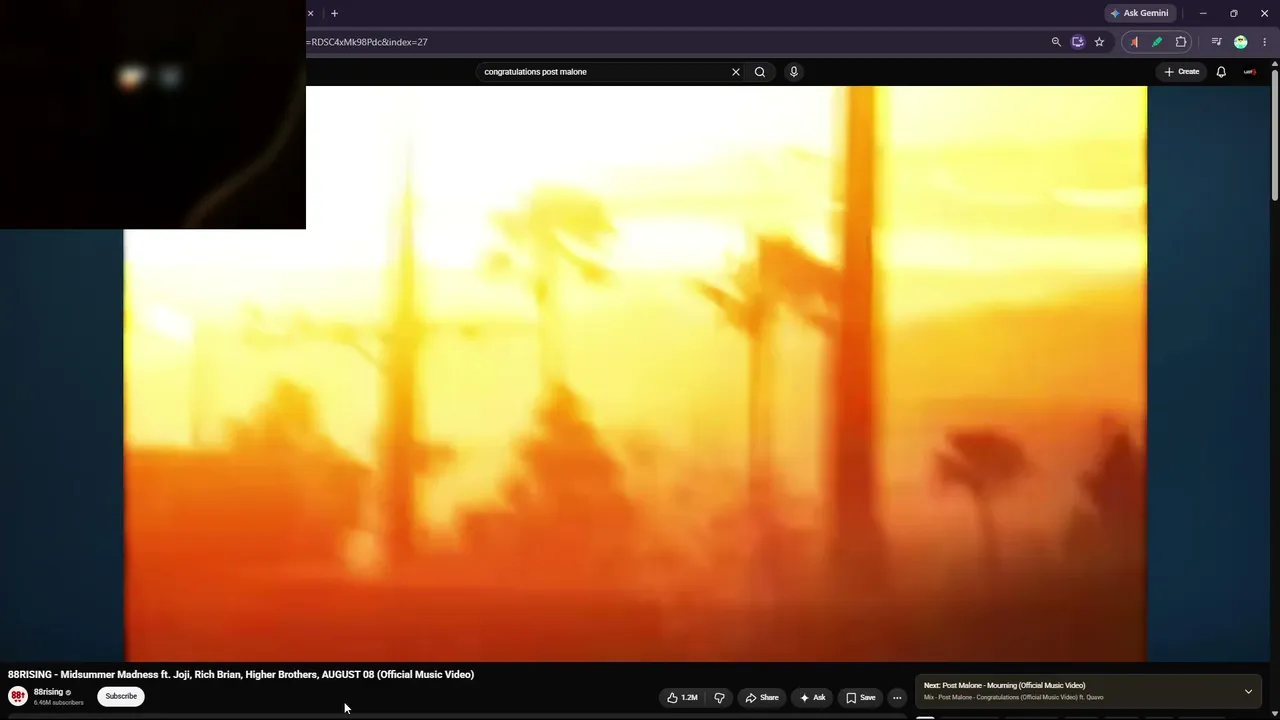The image size is (1280, 720).
Task: Start voice search with the microphone icon
Action: [794, 72]
